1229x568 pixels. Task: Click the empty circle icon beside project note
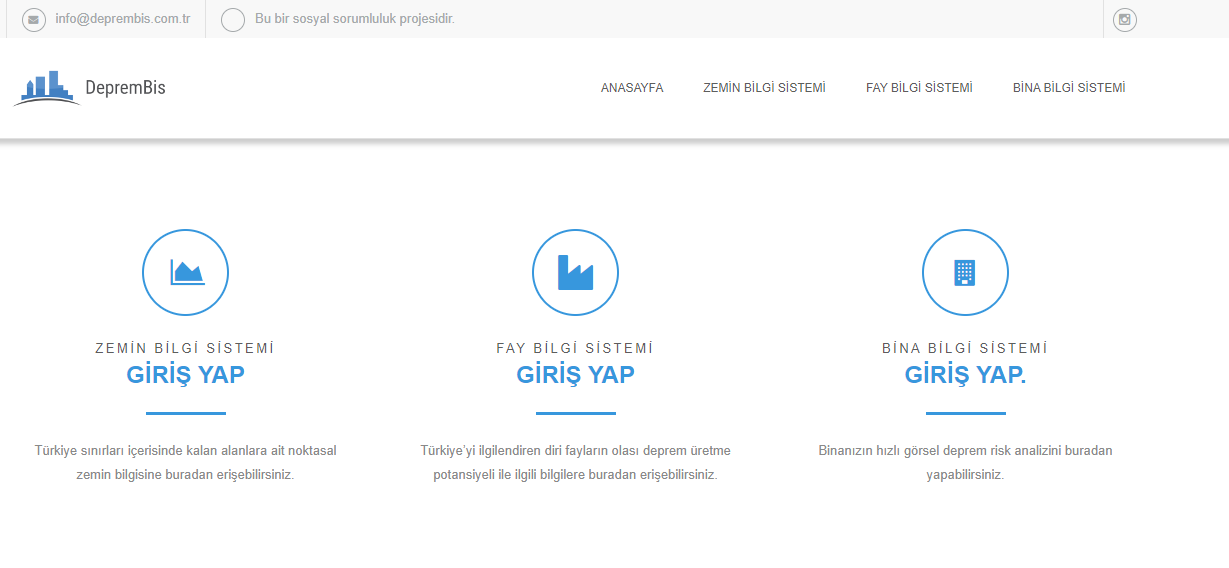pyautogui.click(x=233, y=20)
